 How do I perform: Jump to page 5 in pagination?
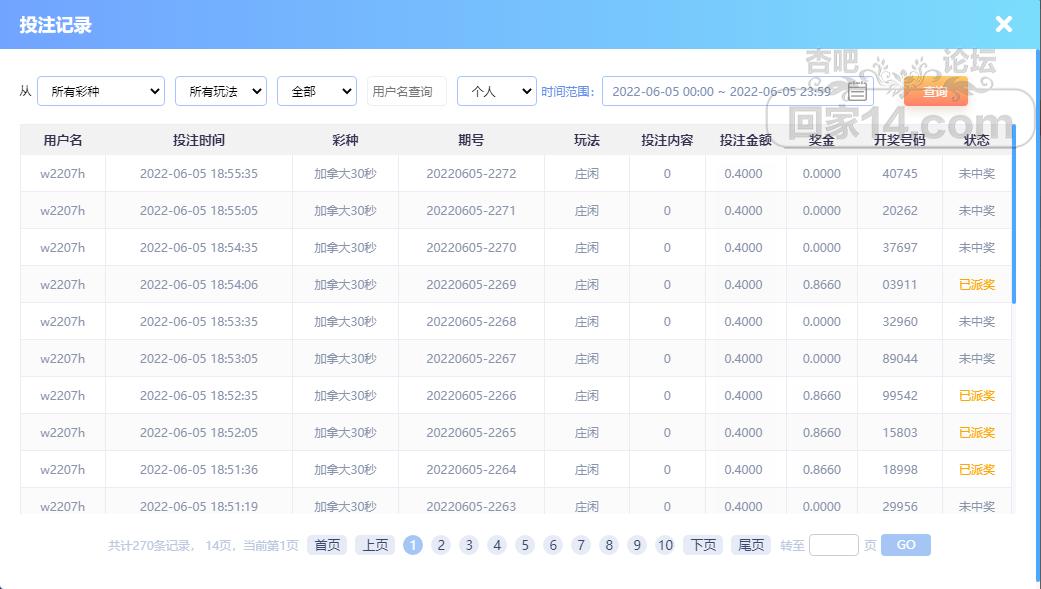point(525,545)
